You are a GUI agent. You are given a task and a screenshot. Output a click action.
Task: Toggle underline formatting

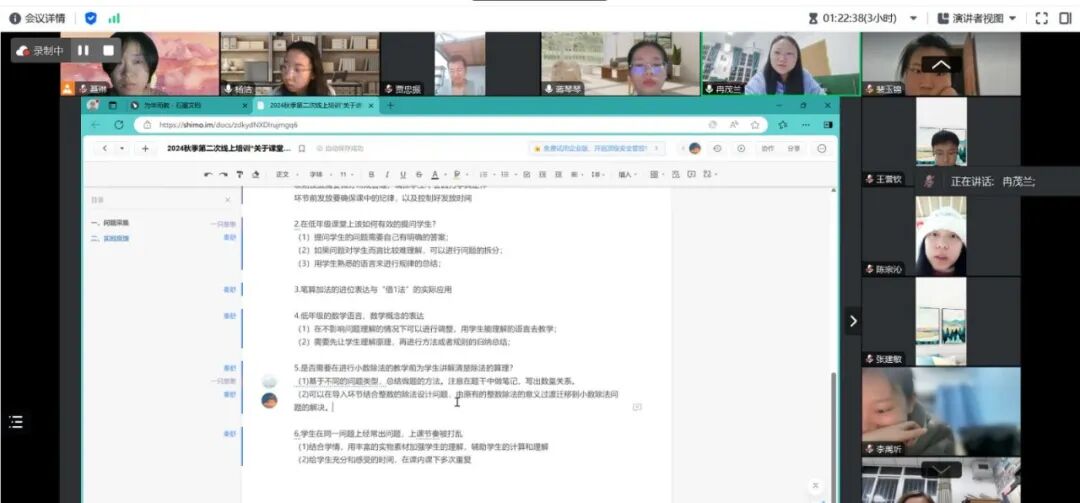coord(403,174)
